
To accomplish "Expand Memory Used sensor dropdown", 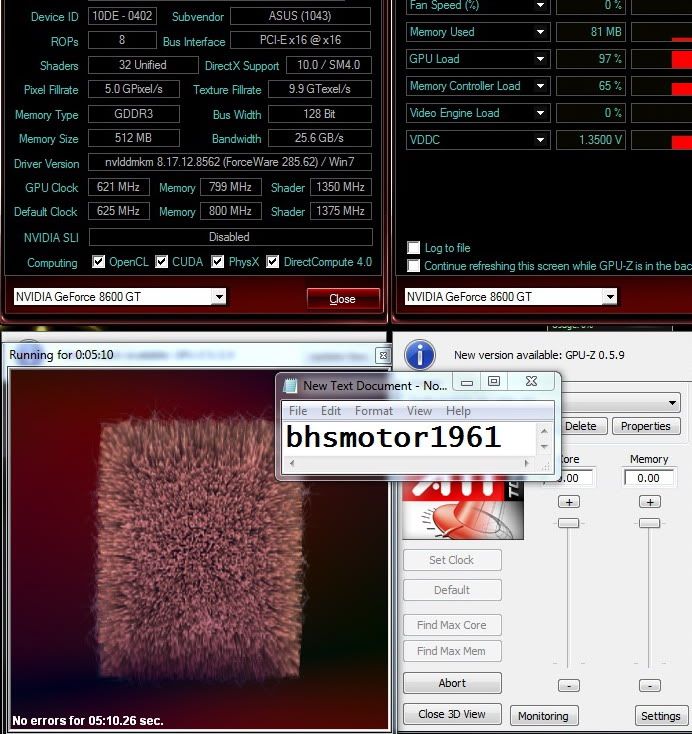I will tap(540, 32).
